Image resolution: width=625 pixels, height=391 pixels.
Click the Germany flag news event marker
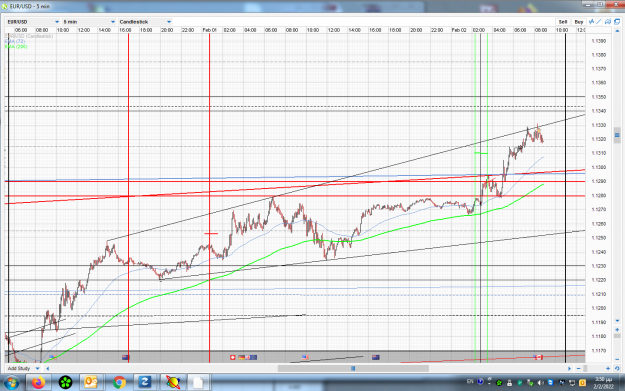(242, 358)
